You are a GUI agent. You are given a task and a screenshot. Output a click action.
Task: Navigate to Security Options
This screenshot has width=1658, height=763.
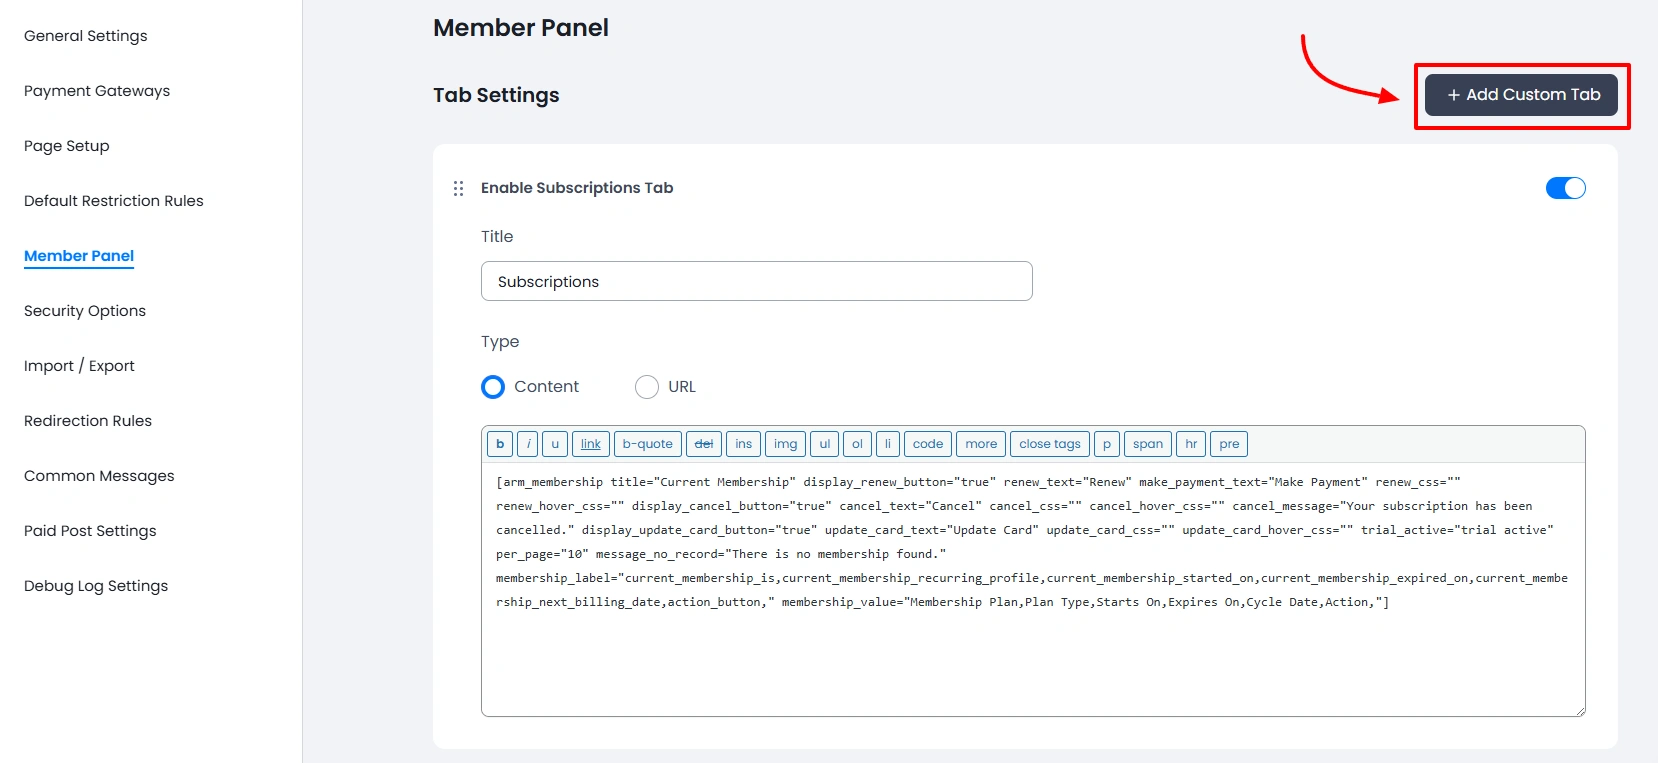84,311
